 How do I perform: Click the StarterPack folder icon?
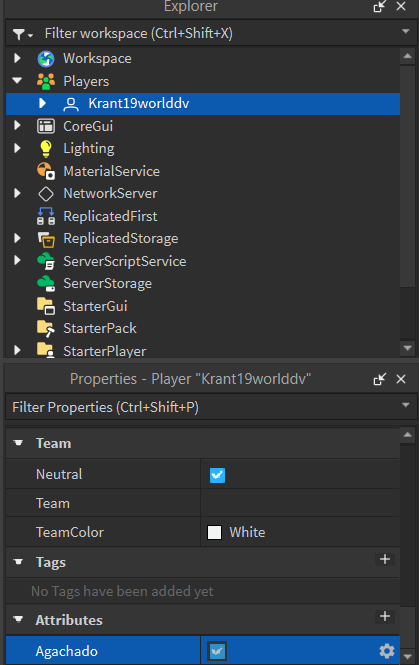click(x=46, y=329)
